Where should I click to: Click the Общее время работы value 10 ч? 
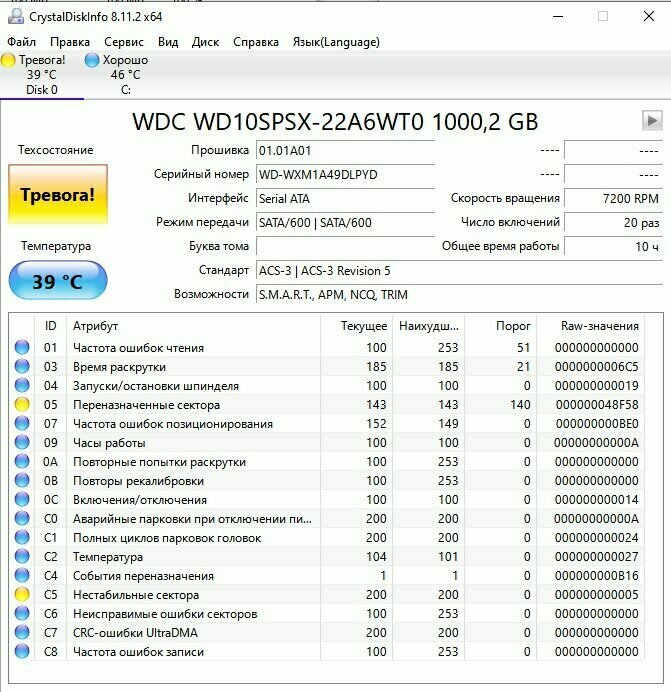(614, 246)
